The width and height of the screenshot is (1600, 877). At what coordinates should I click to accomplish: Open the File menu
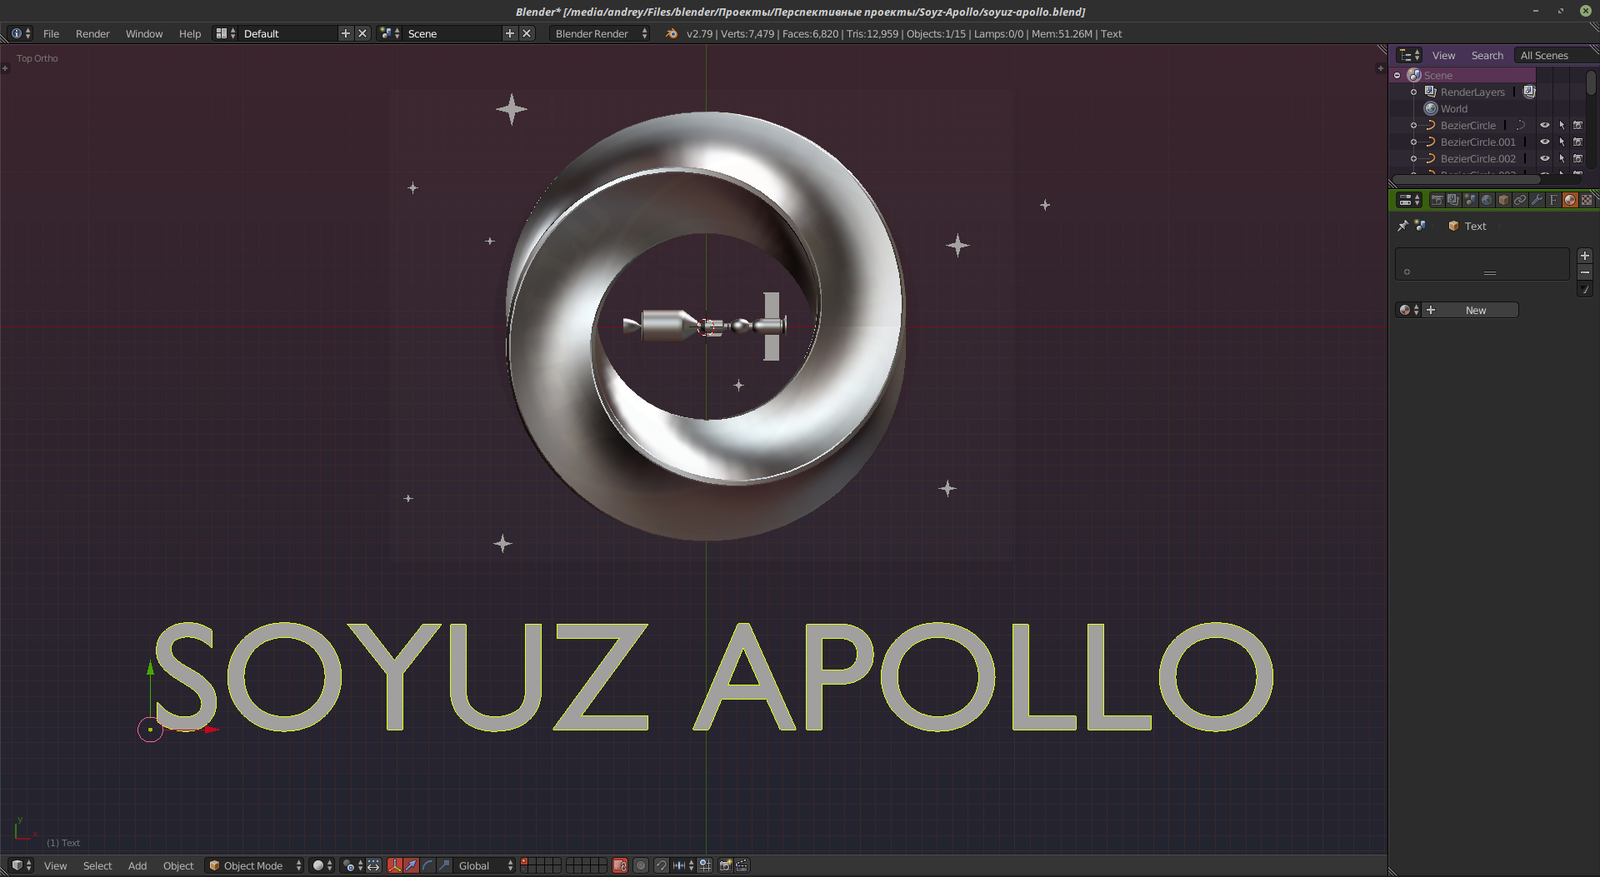tap(51, 33)
